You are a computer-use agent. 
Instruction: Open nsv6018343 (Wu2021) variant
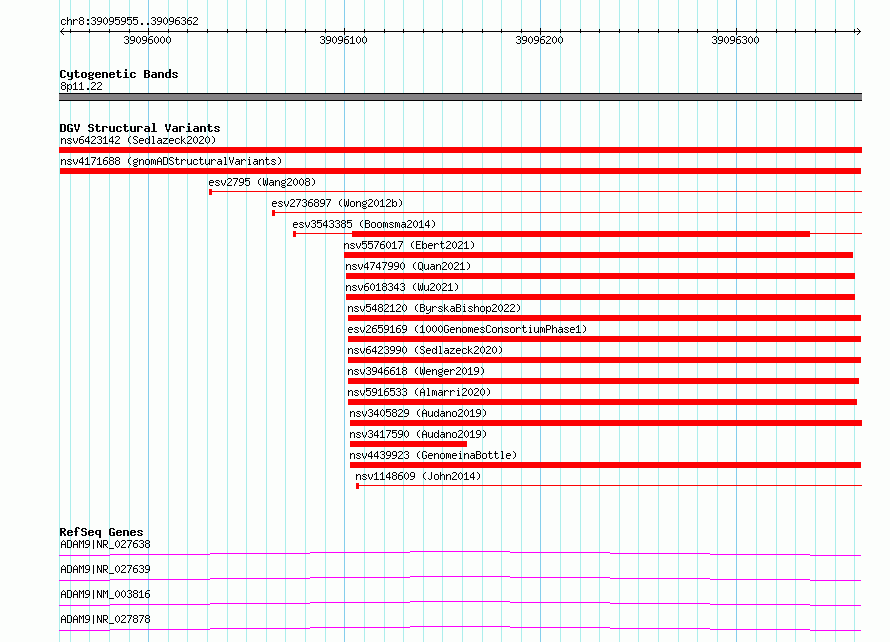pos(402,287)
